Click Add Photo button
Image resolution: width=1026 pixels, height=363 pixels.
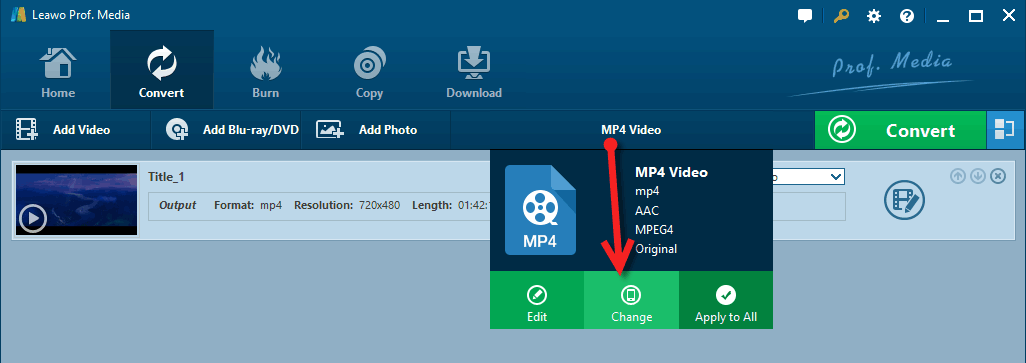coord(367,130)
